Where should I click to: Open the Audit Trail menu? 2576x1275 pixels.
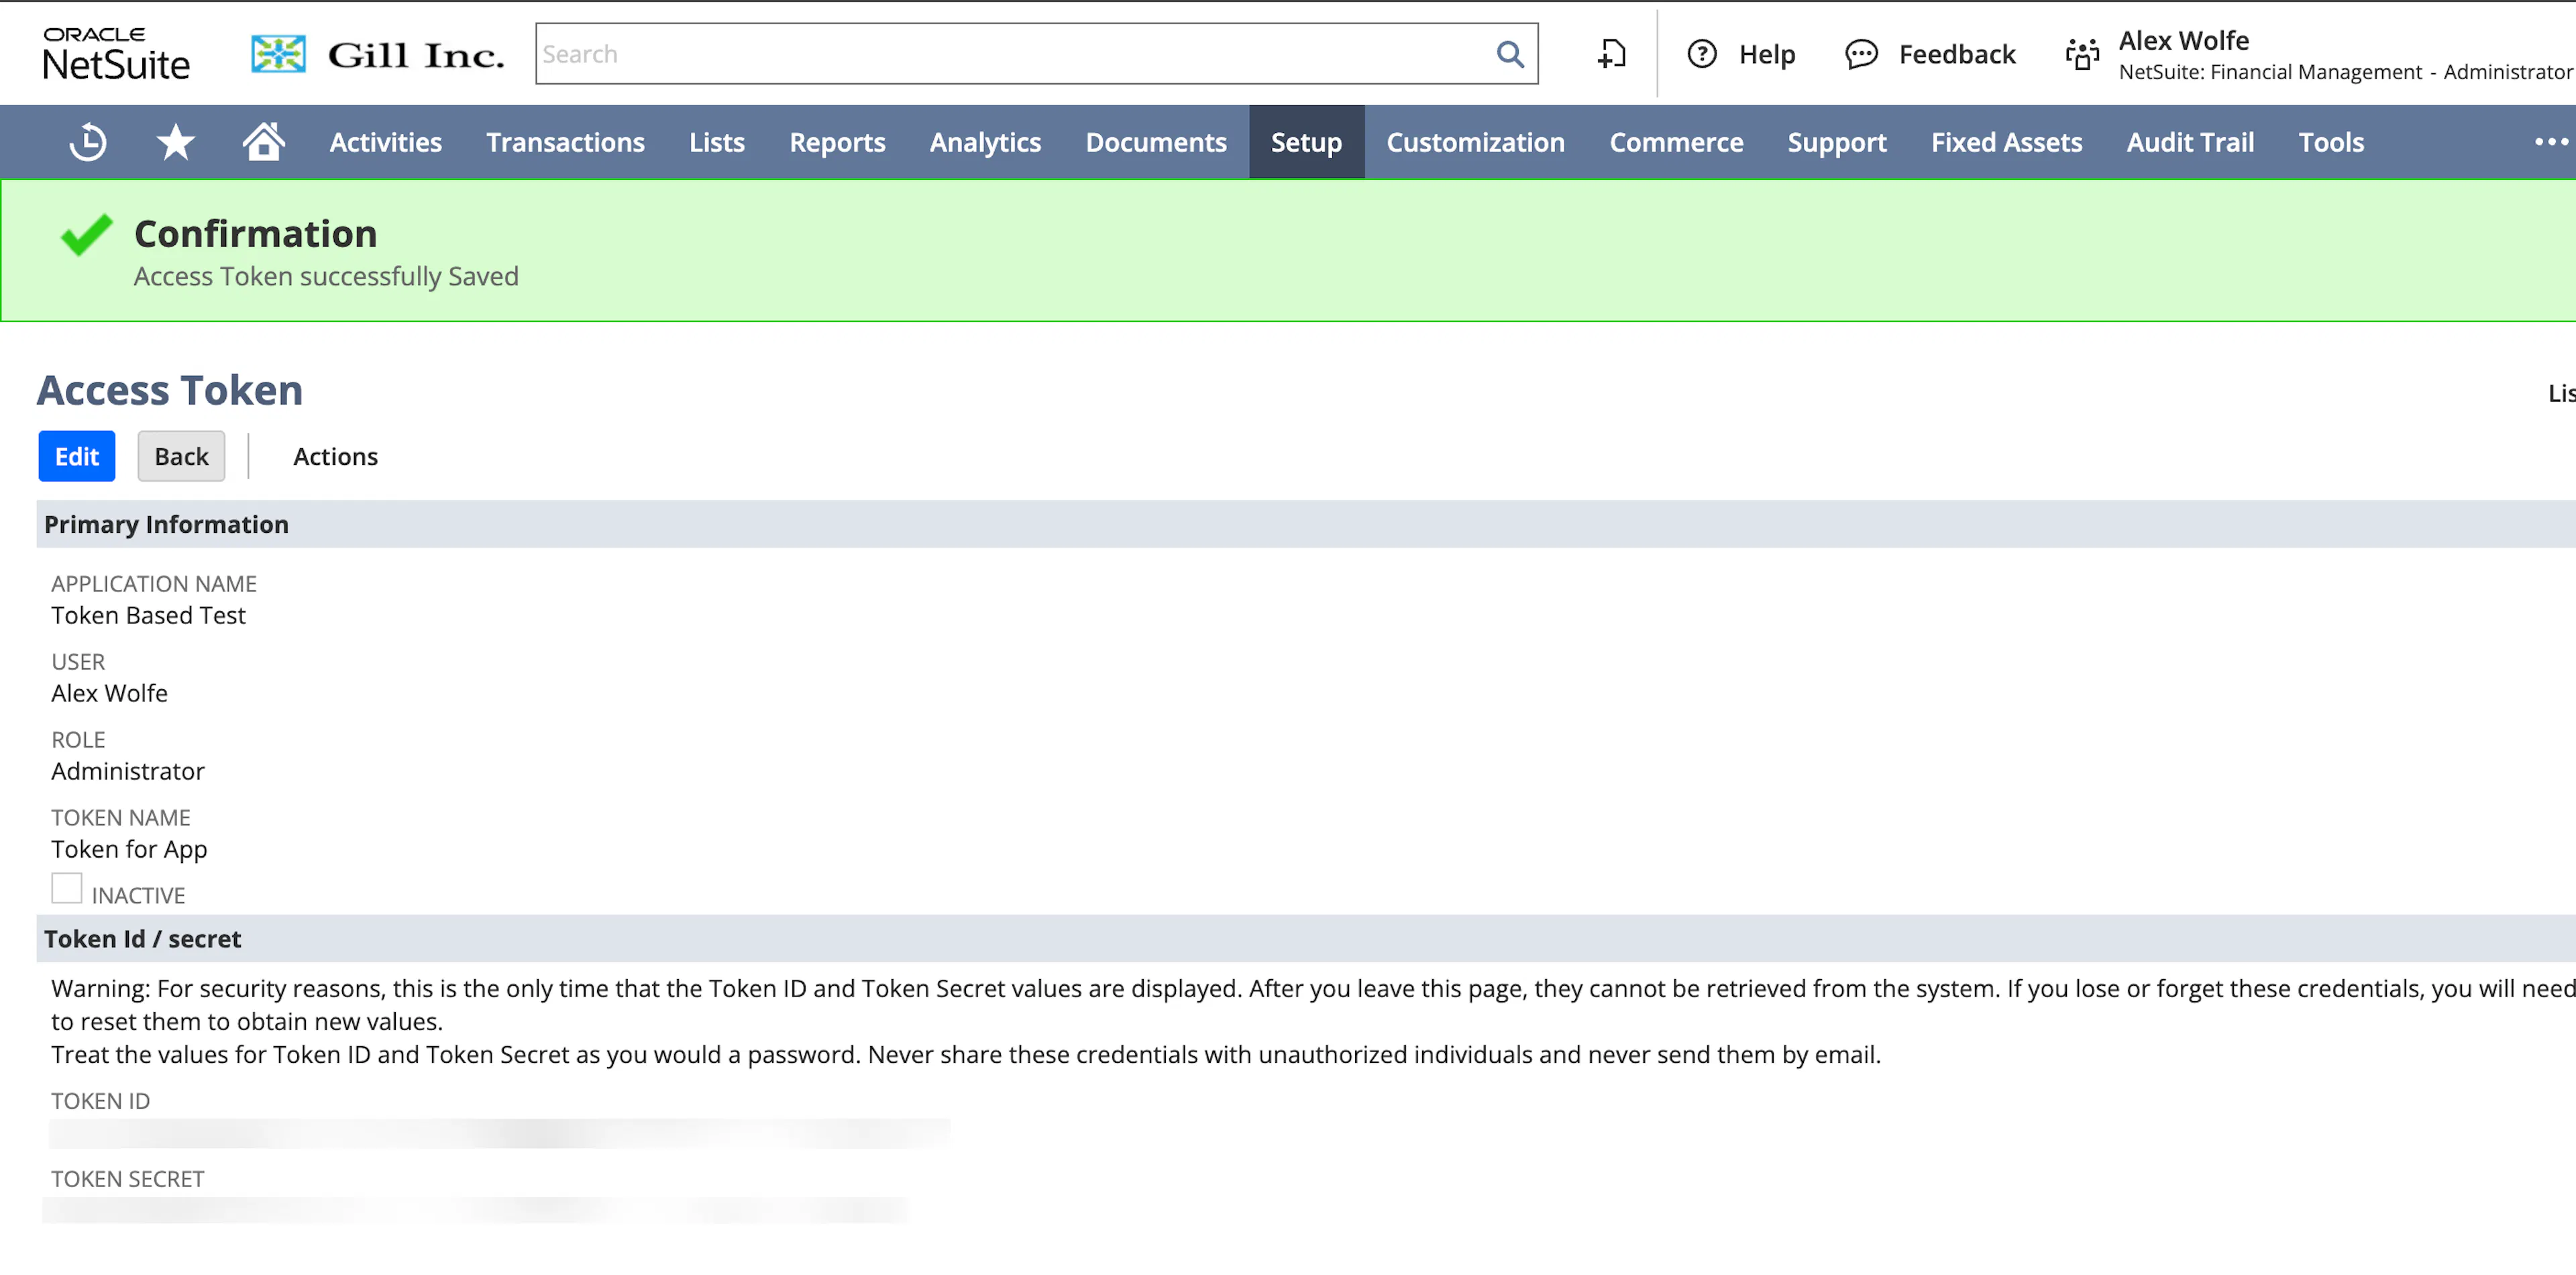point(2191,142)
